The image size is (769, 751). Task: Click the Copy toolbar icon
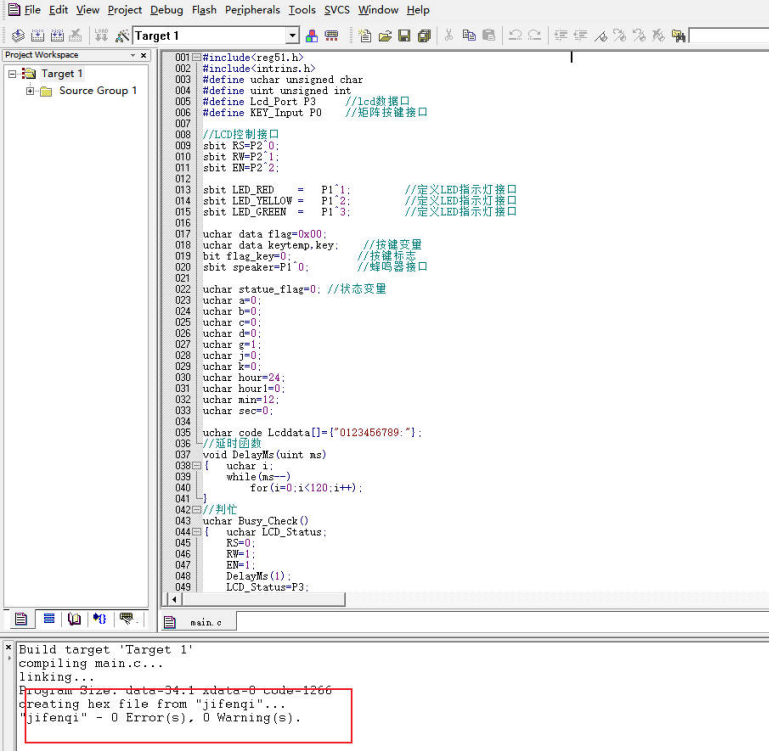click(x=469, y=35)
